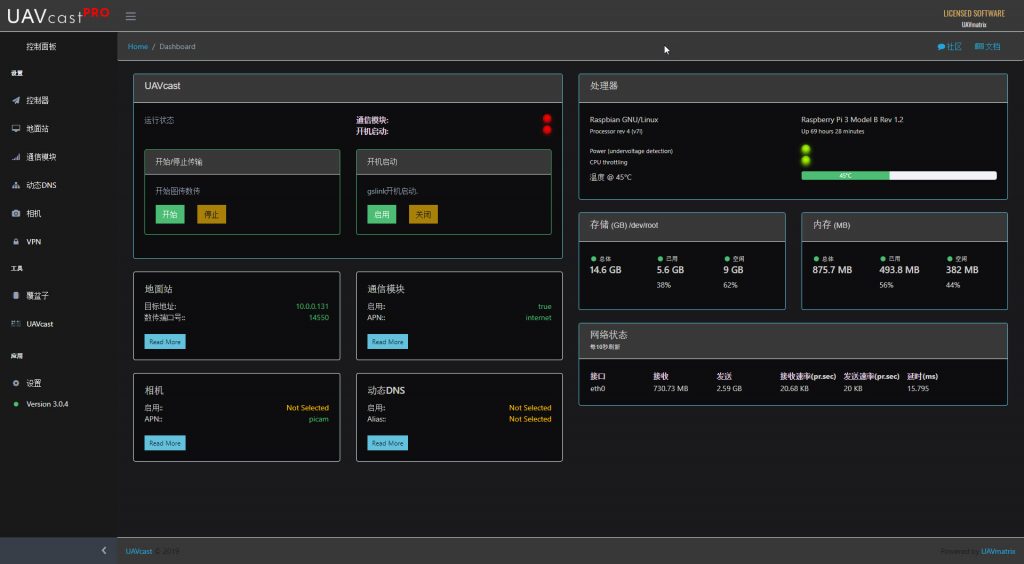Click the red 开机启动 status indicator

point(547,130)
